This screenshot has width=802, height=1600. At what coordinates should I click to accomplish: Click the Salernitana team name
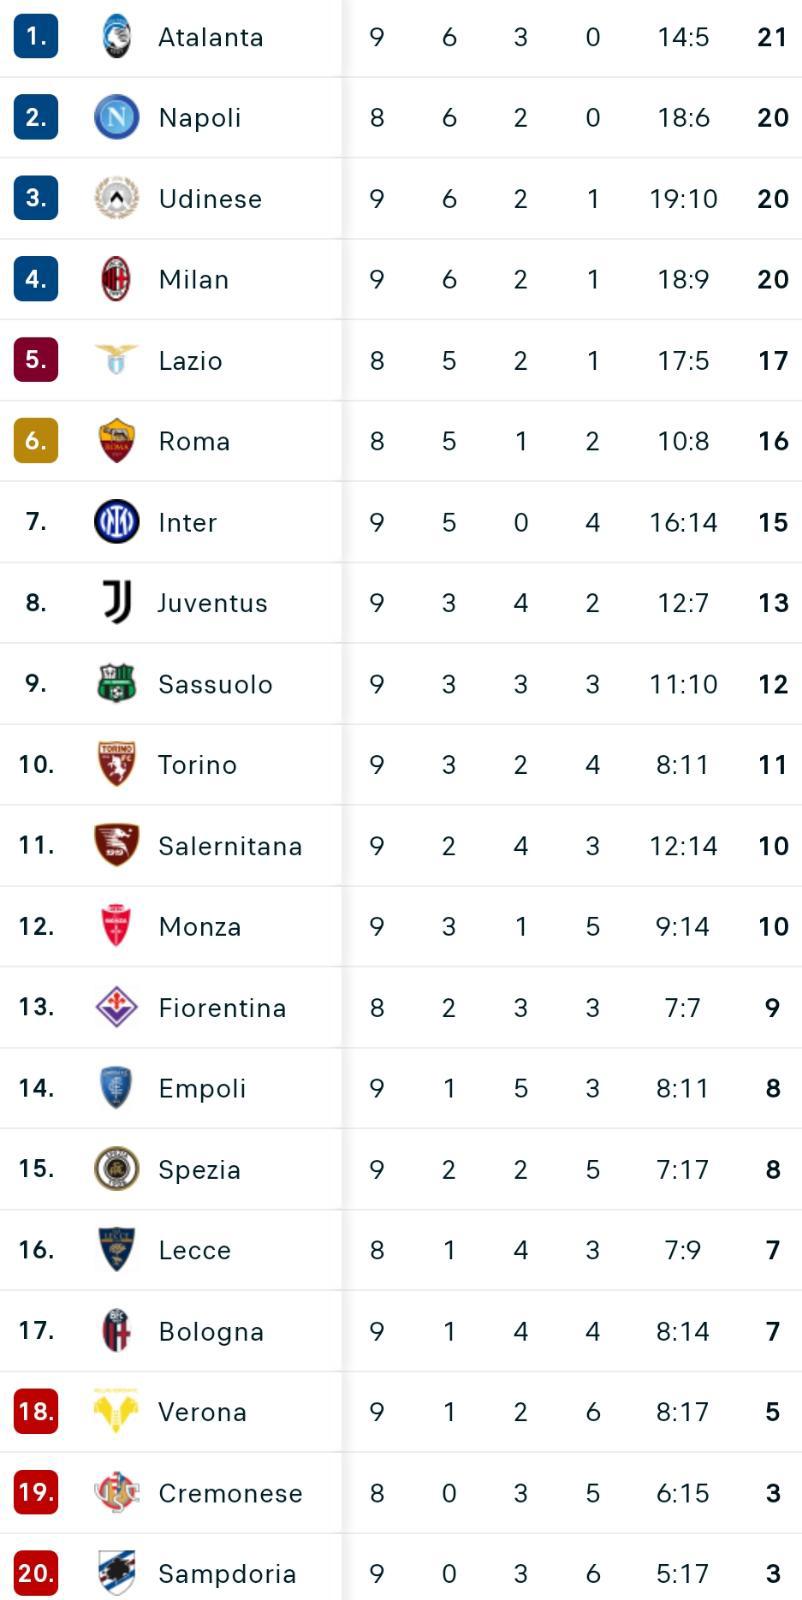tap(230, 846)
